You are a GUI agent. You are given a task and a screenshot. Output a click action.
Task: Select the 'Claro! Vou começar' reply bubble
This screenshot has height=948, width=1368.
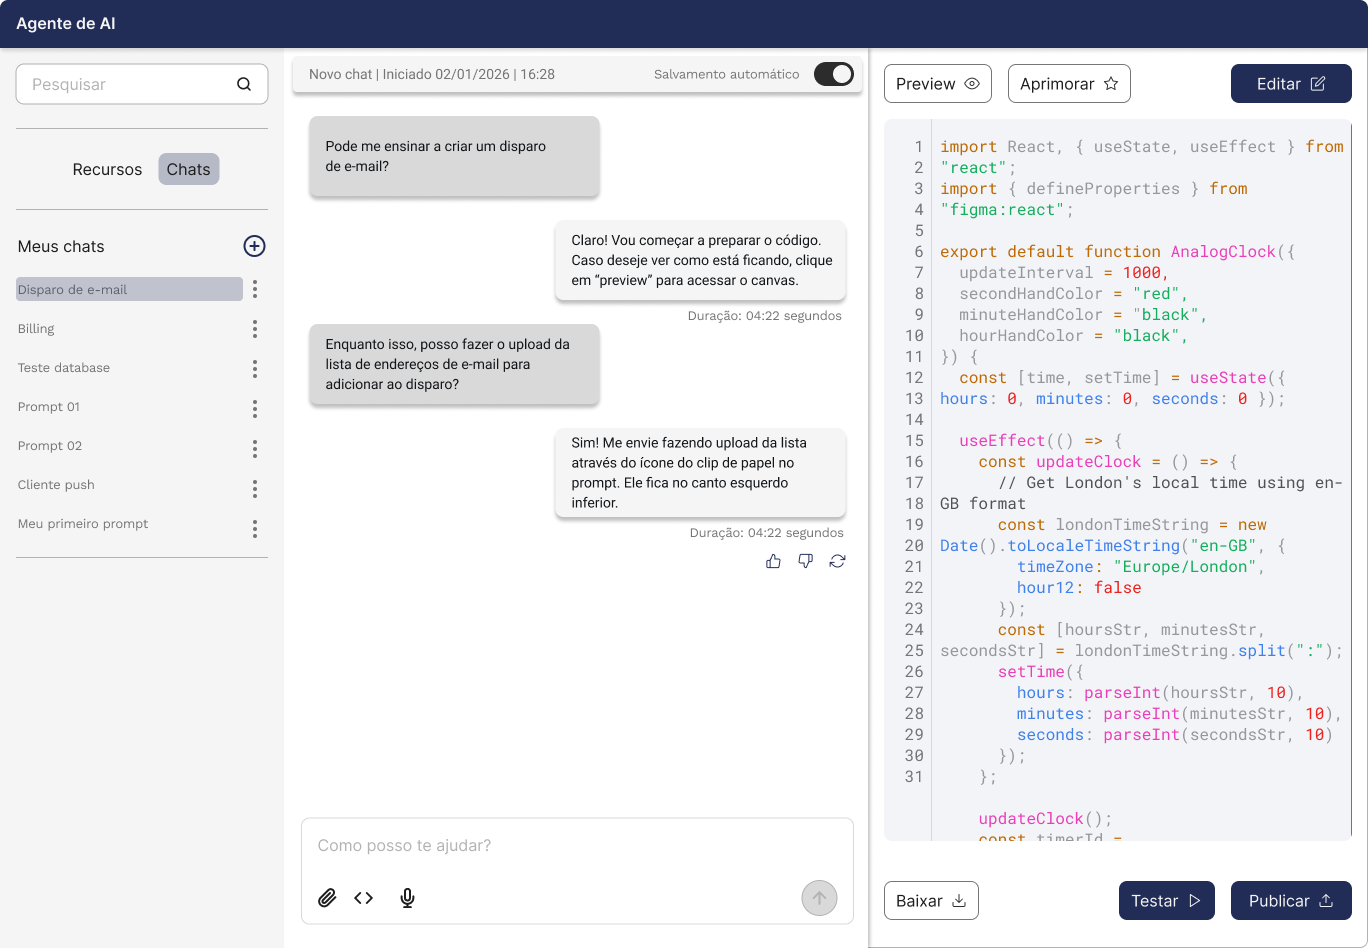tap(700, 260)
